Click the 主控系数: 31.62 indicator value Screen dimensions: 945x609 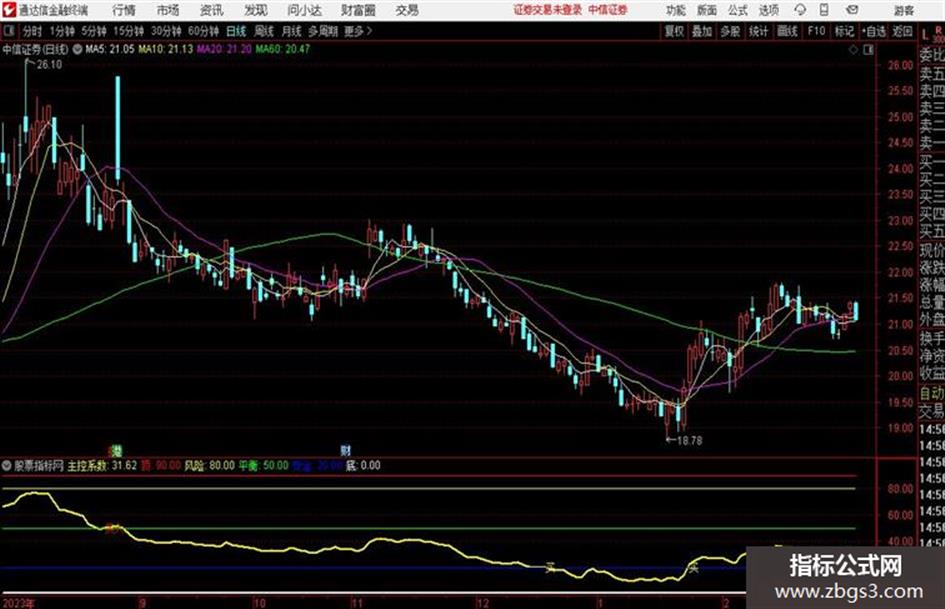click(102, 465)
